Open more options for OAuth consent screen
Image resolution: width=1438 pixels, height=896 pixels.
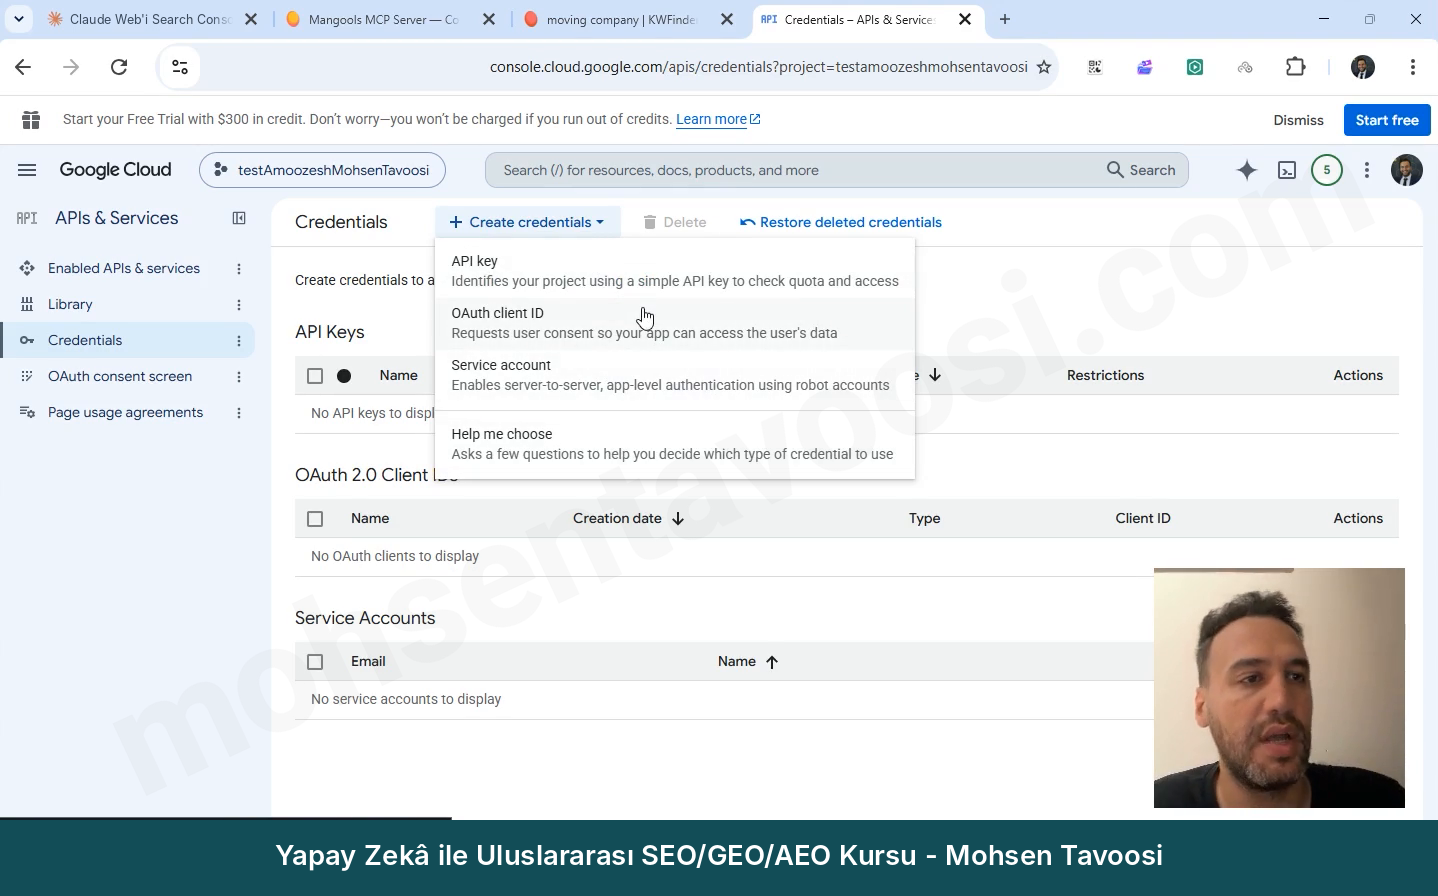coord(239,377)
